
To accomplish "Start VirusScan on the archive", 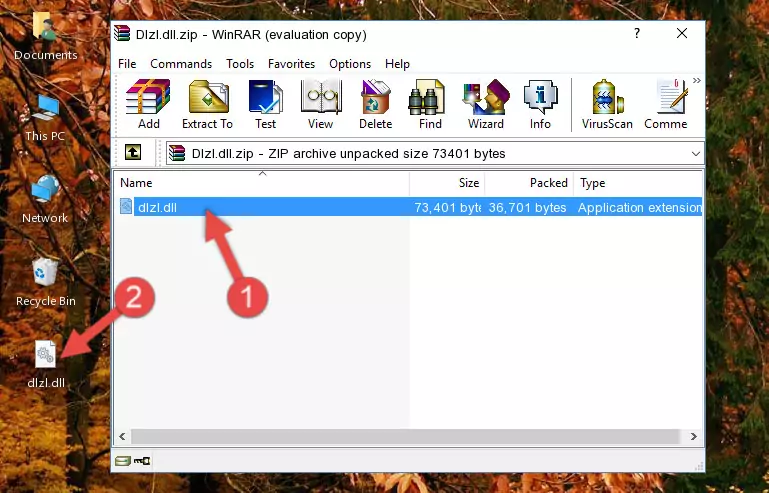I will coord(607,104).
